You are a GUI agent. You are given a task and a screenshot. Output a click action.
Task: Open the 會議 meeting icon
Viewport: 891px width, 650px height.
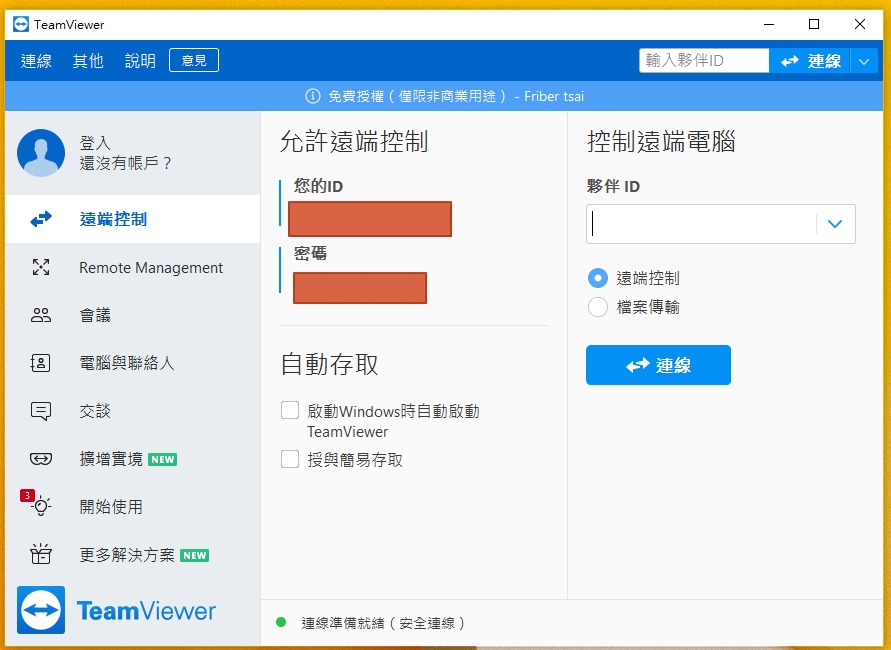[x=41, y=315]
